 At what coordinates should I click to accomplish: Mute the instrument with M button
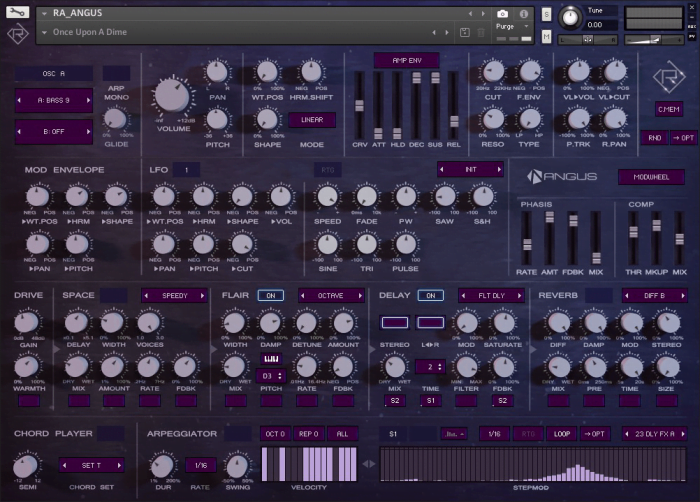(x=546, y=37)
